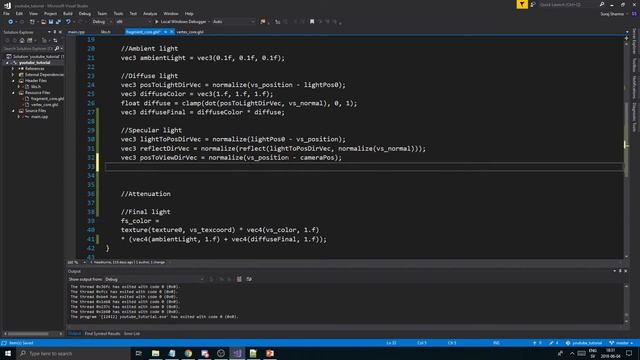Undo the last edit from toolbar
Screen dimensions: 640x360
[68, 22]
